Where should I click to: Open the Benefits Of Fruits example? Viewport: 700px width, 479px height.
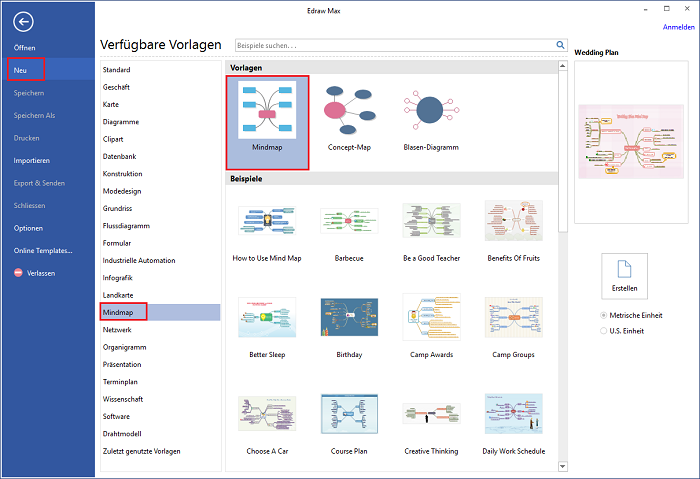coord(513,220)
